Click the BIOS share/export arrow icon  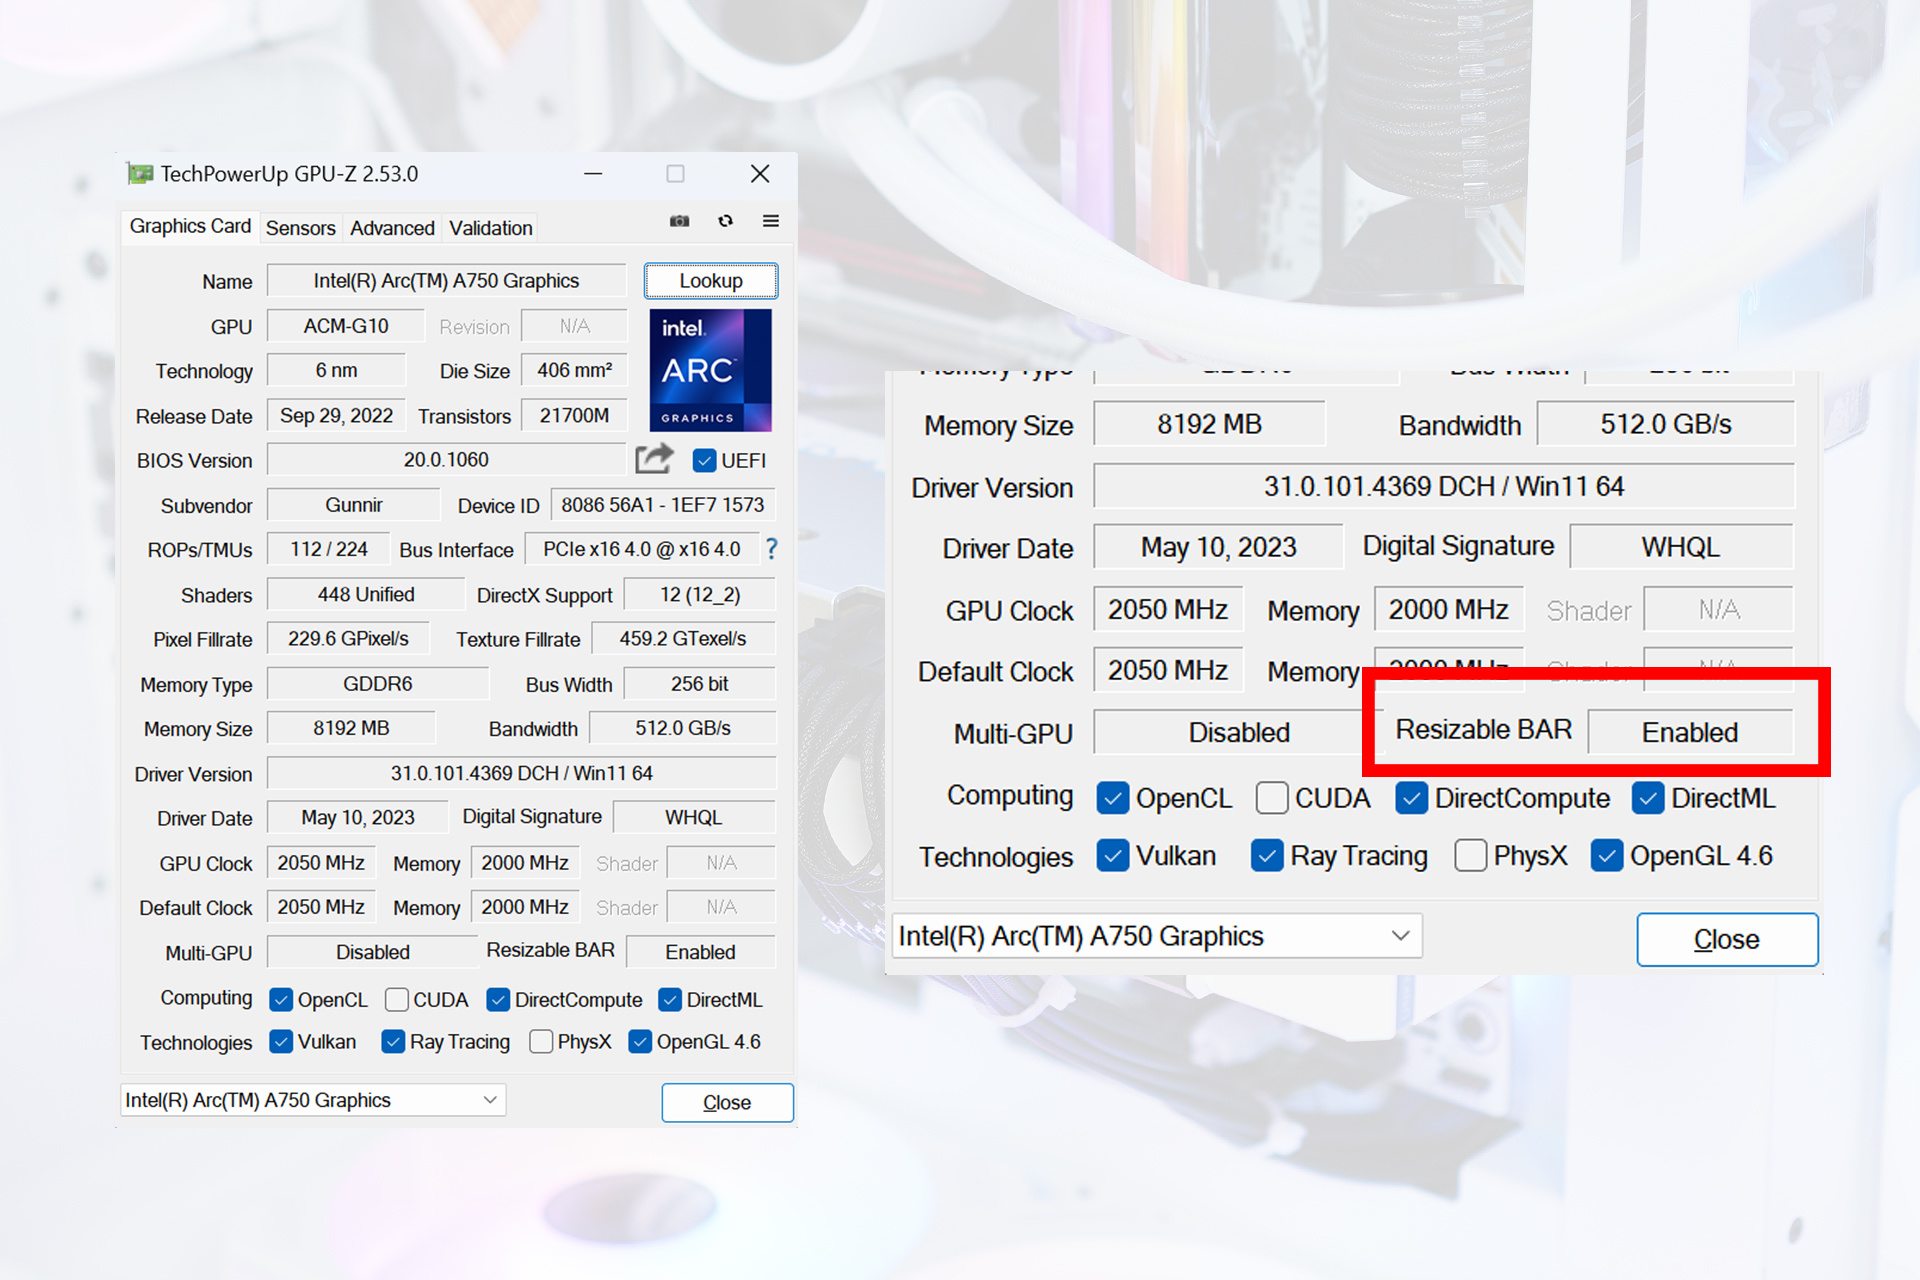[x=654, y=459]
